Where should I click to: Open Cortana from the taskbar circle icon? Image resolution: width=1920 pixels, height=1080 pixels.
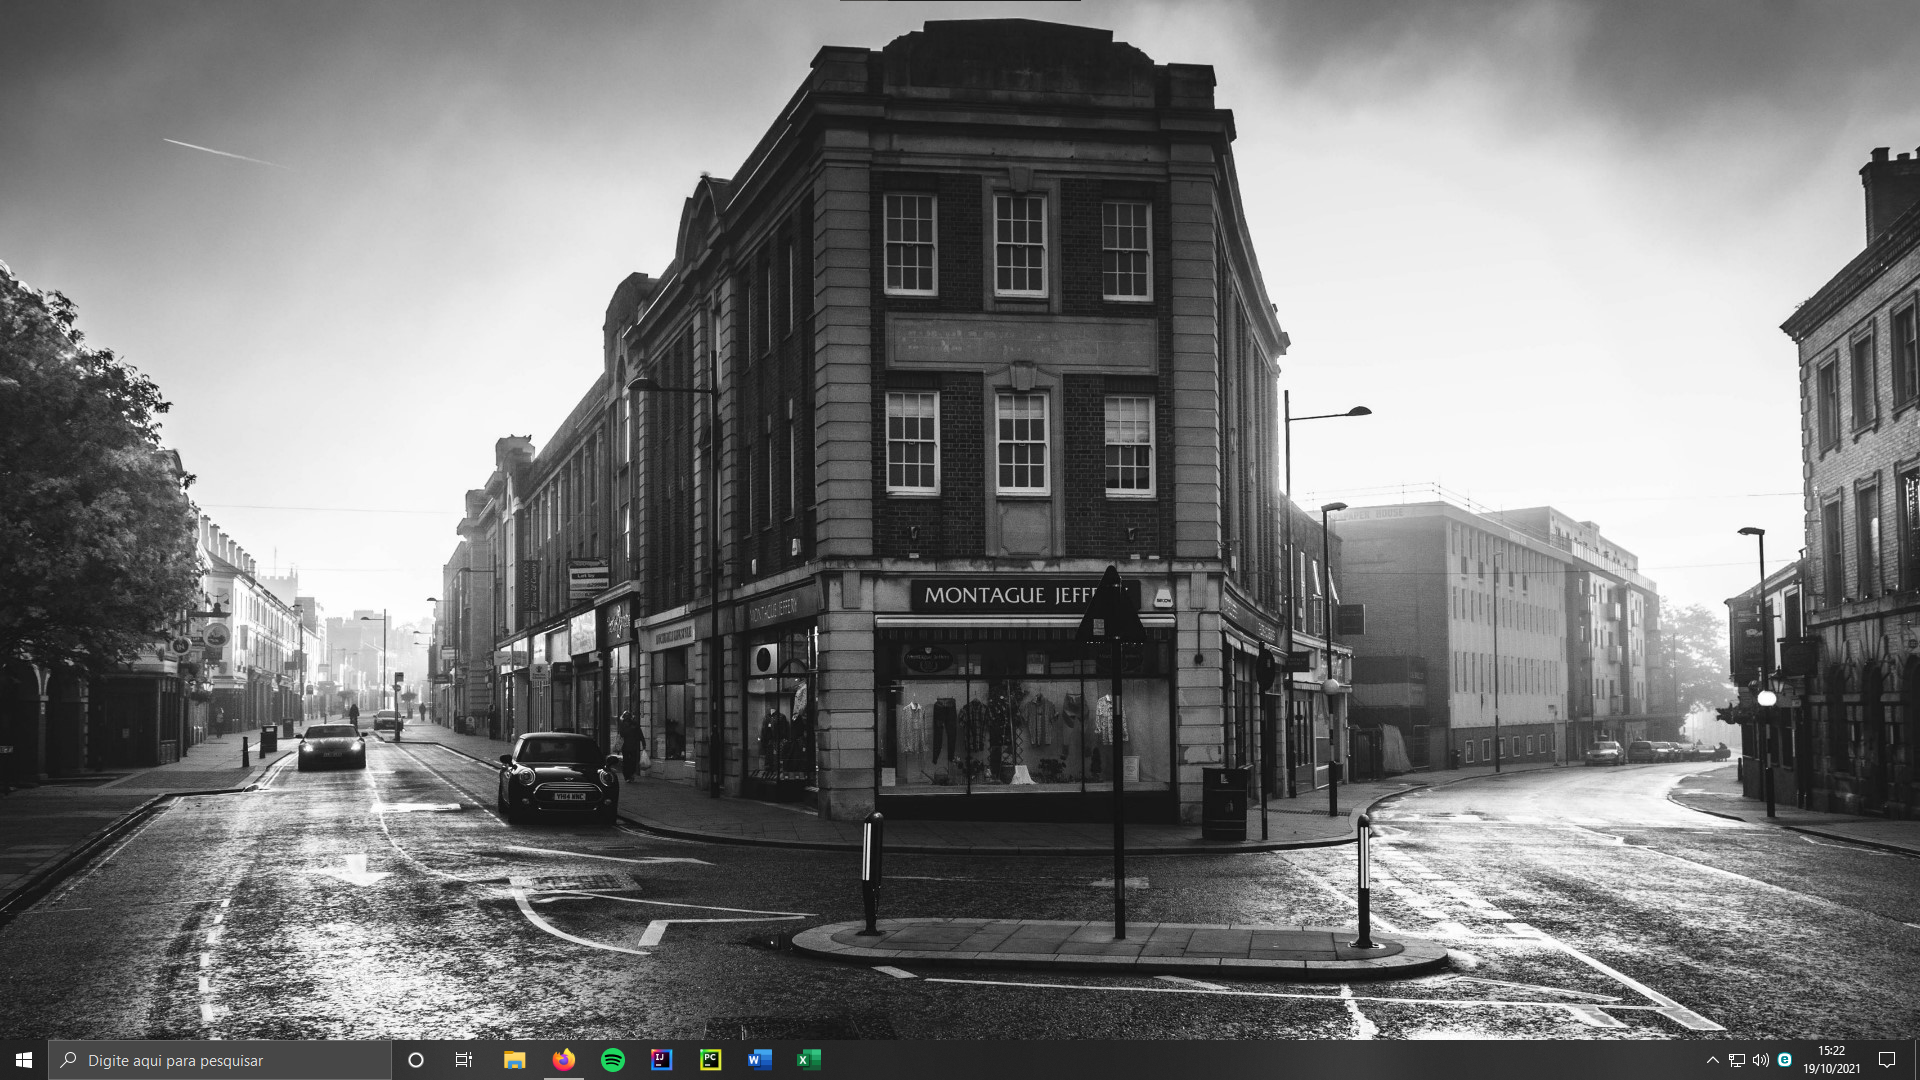coord(416,1060)
